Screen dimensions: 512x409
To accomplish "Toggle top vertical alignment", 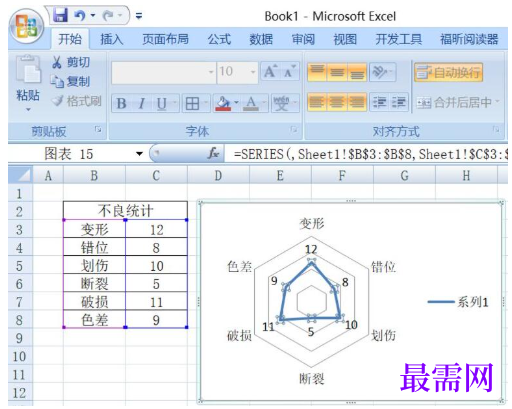I will coord(317,72).
